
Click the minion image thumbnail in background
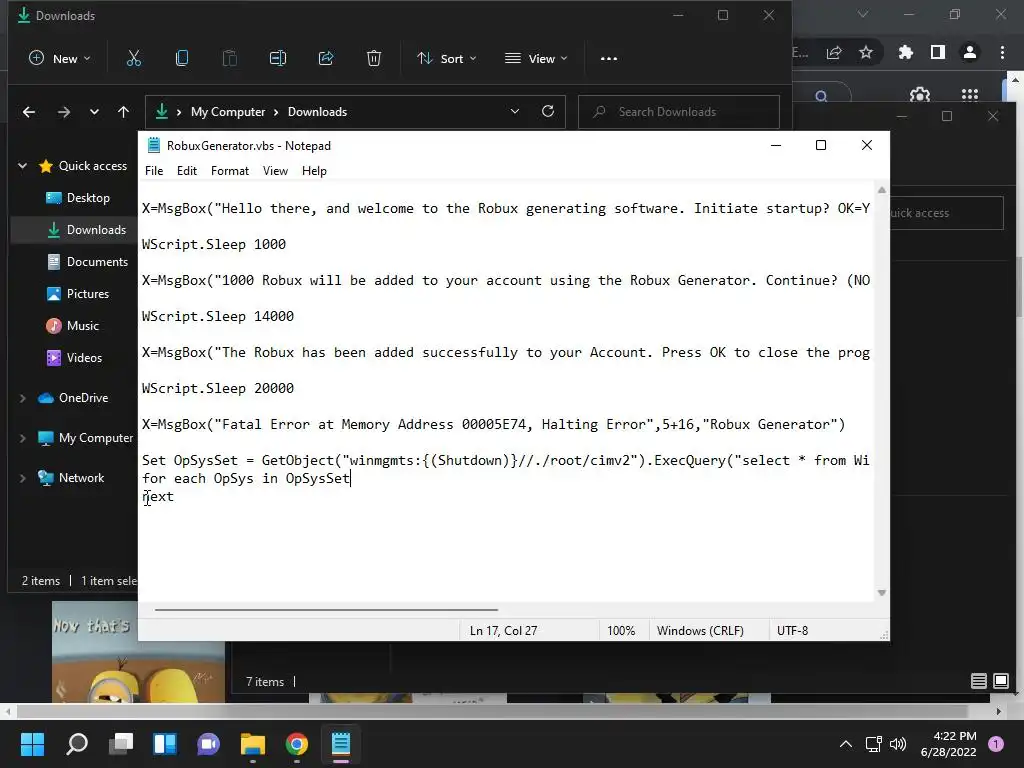138,652
